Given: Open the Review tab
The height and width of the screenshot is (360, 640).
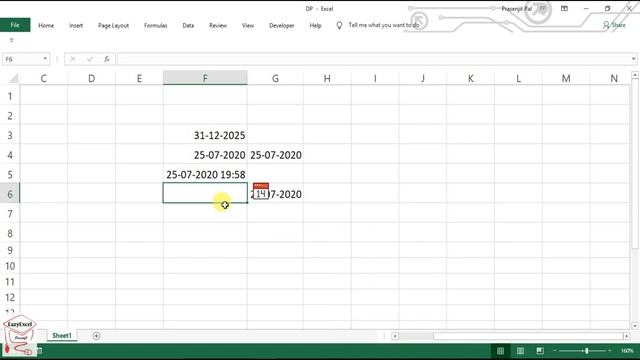Looking at the screenshot, I should (218, 25).
